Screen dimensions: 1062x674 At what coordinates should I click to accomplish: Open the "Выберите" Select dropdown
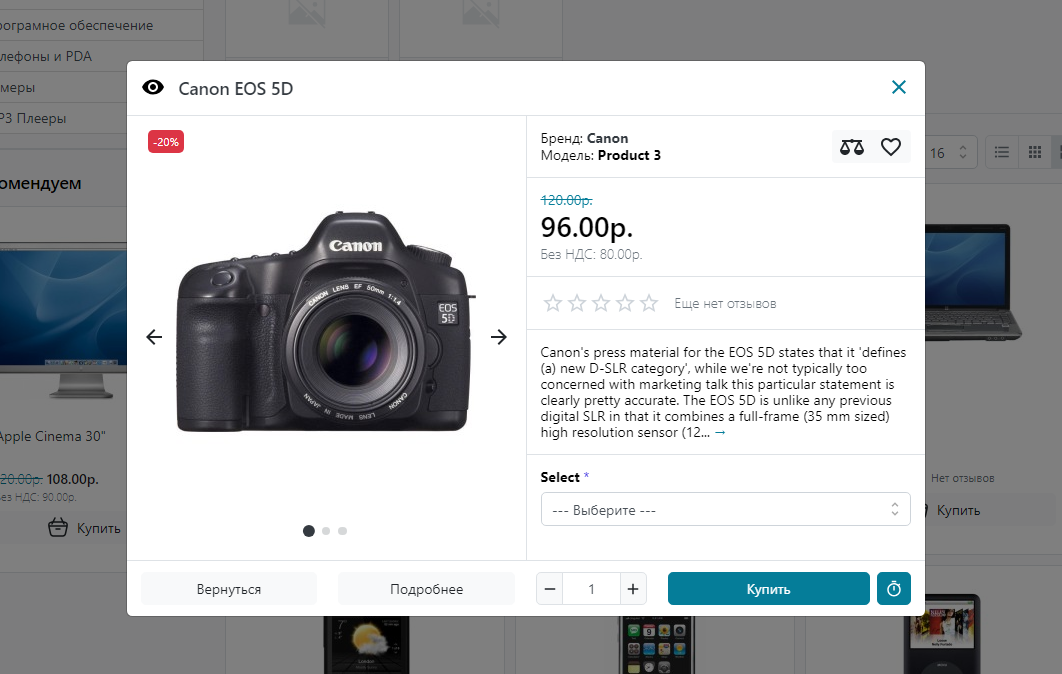[x=725, y=510]
